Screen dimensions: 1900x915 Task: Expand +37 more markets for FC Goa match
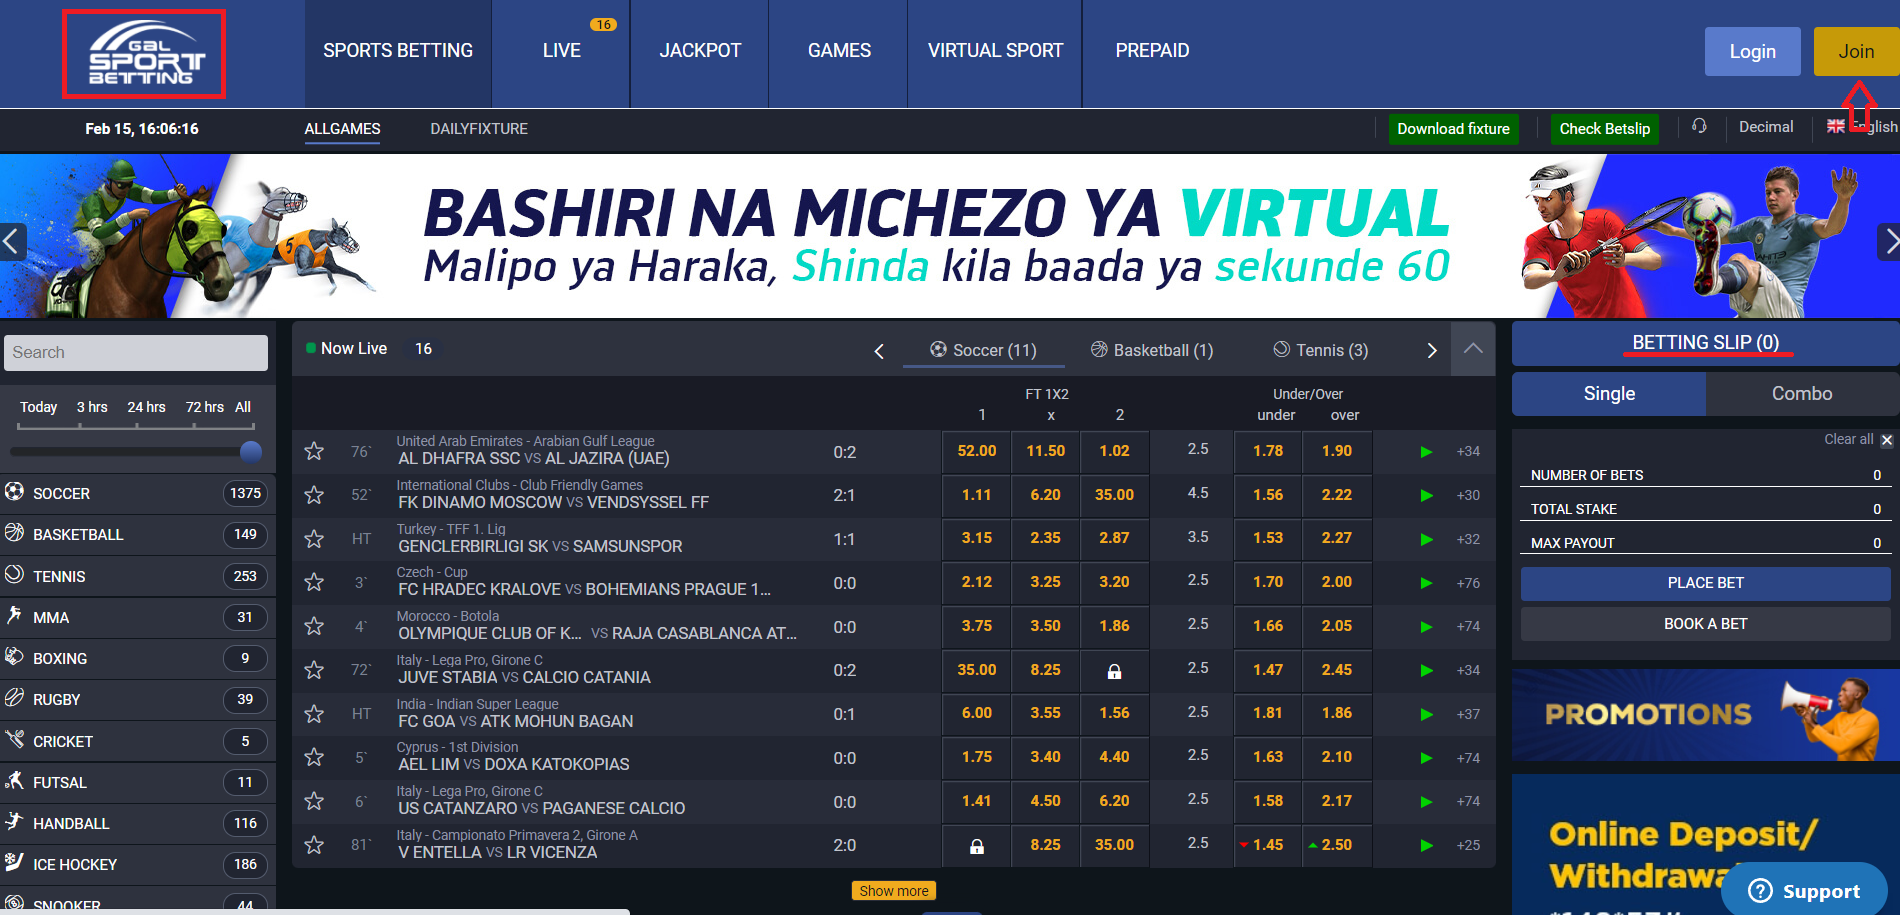(1468, 714)
